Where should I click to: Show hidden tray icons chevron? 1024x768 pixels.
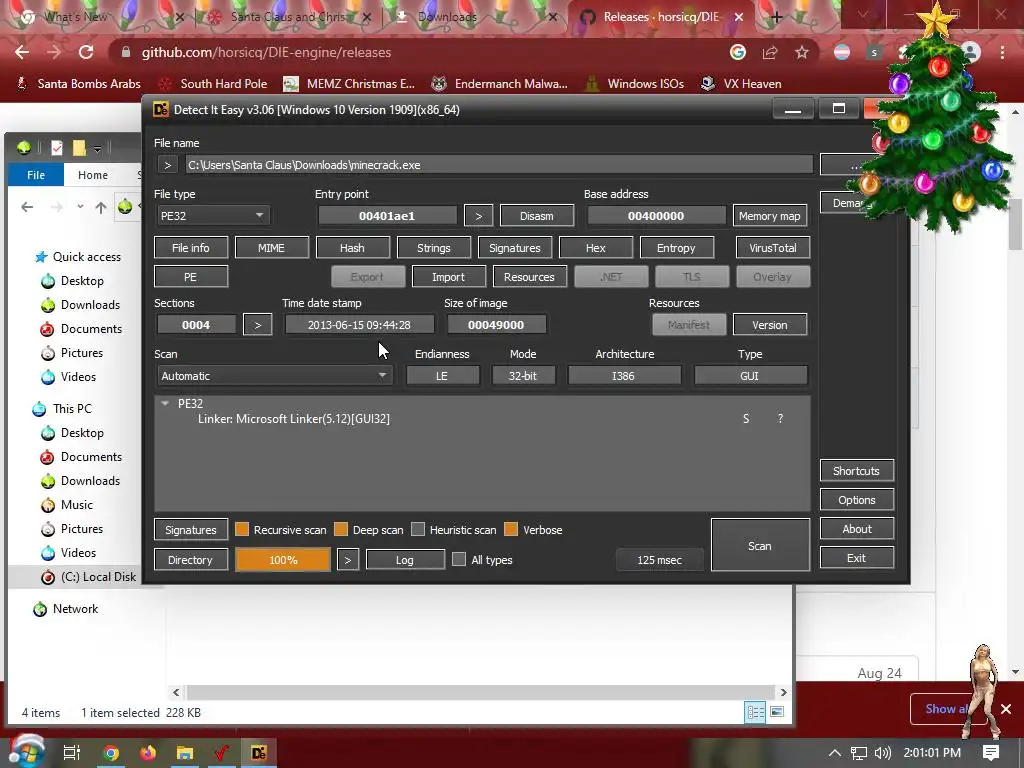[835, 753]
